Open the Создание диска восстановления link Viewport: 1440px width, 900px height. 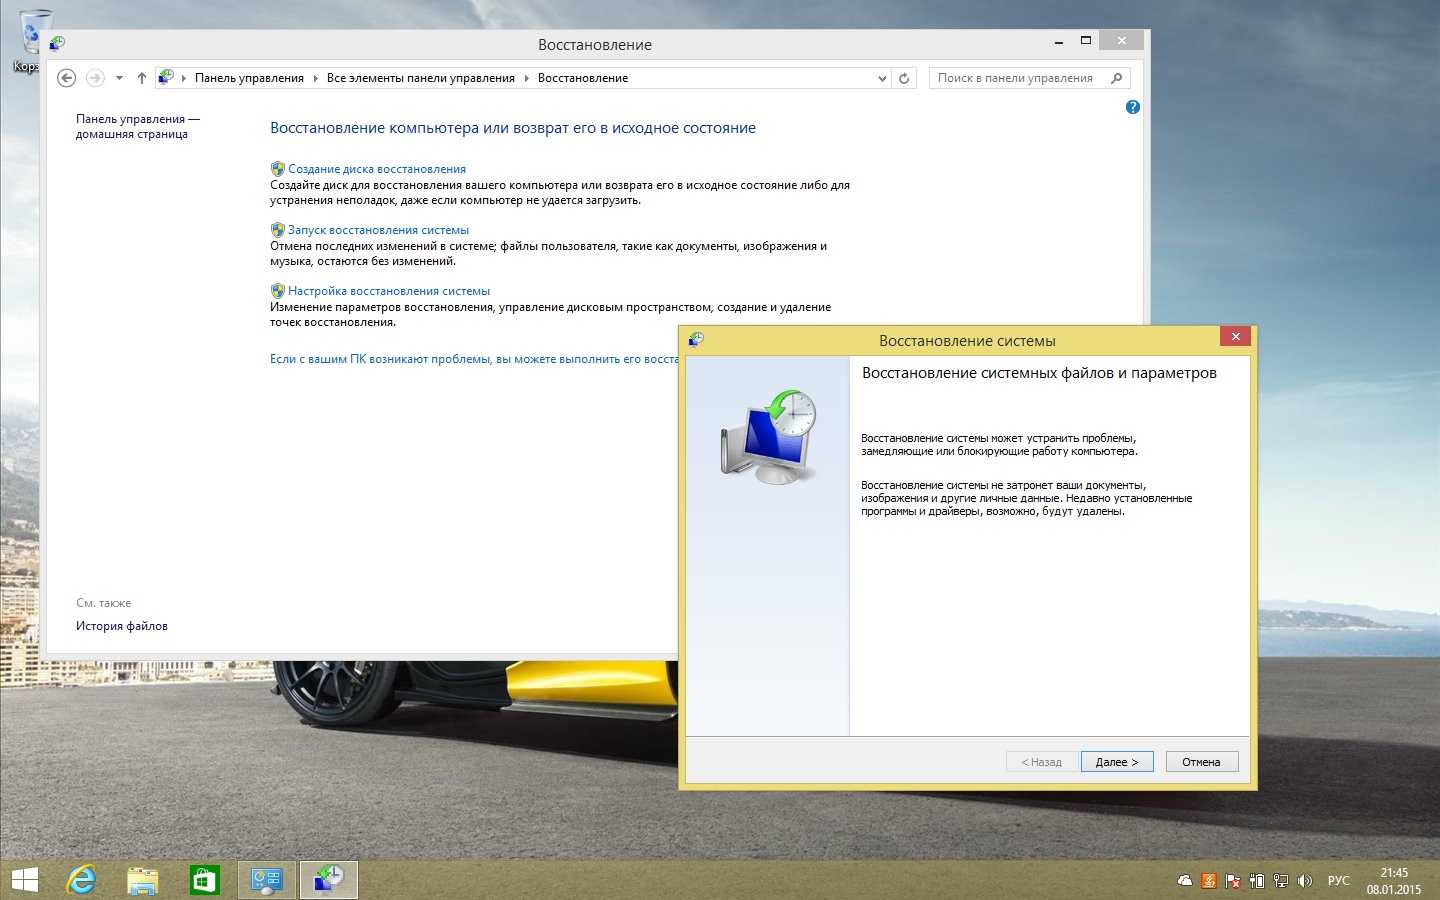click(376, 169)
